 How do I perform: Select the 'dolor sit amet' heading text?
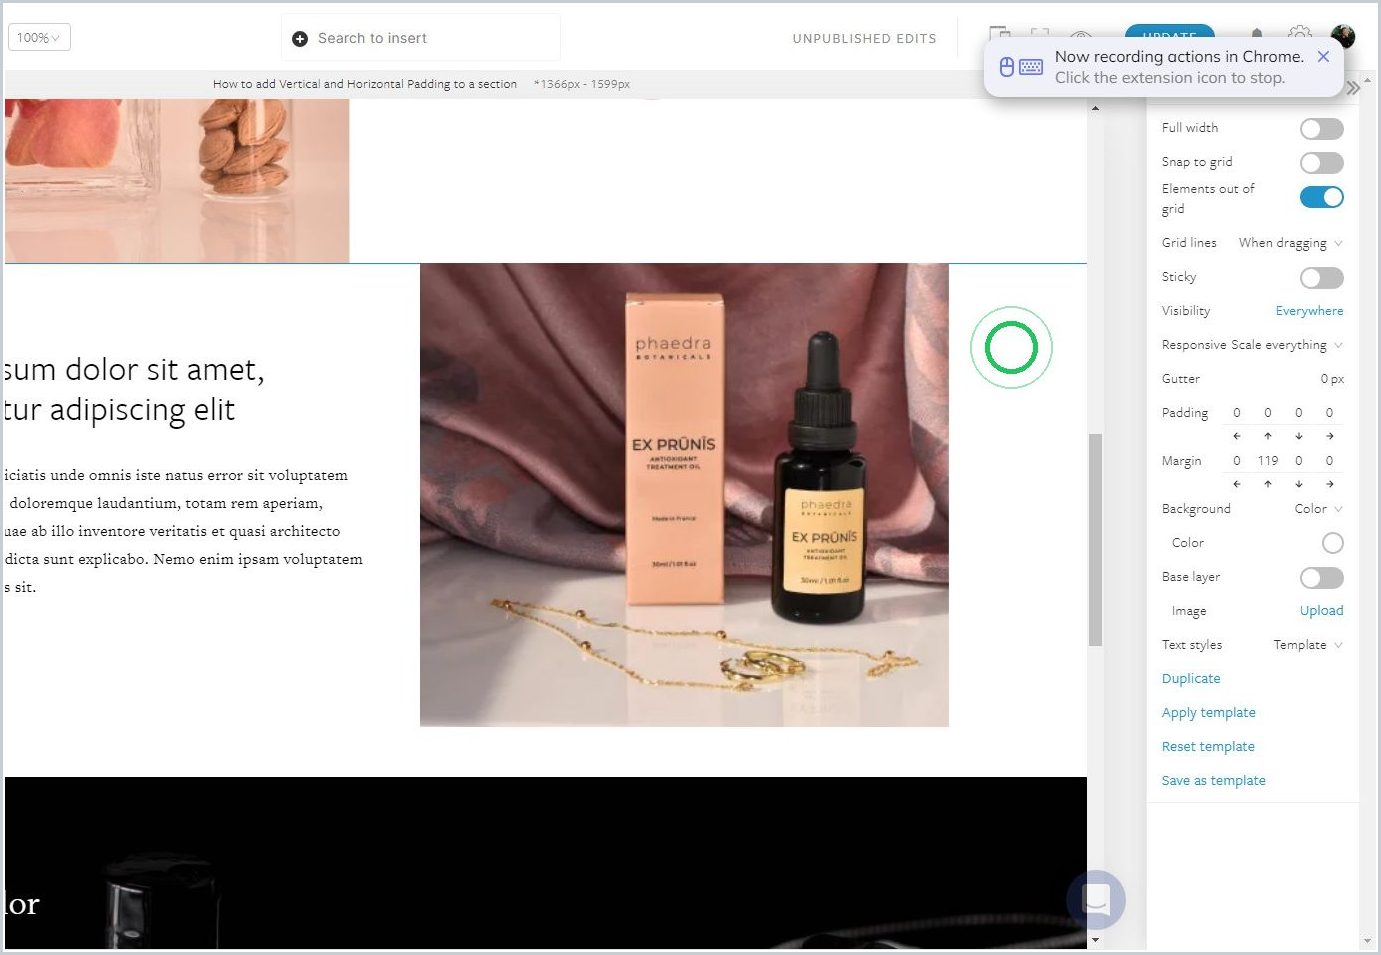point(134,390)
